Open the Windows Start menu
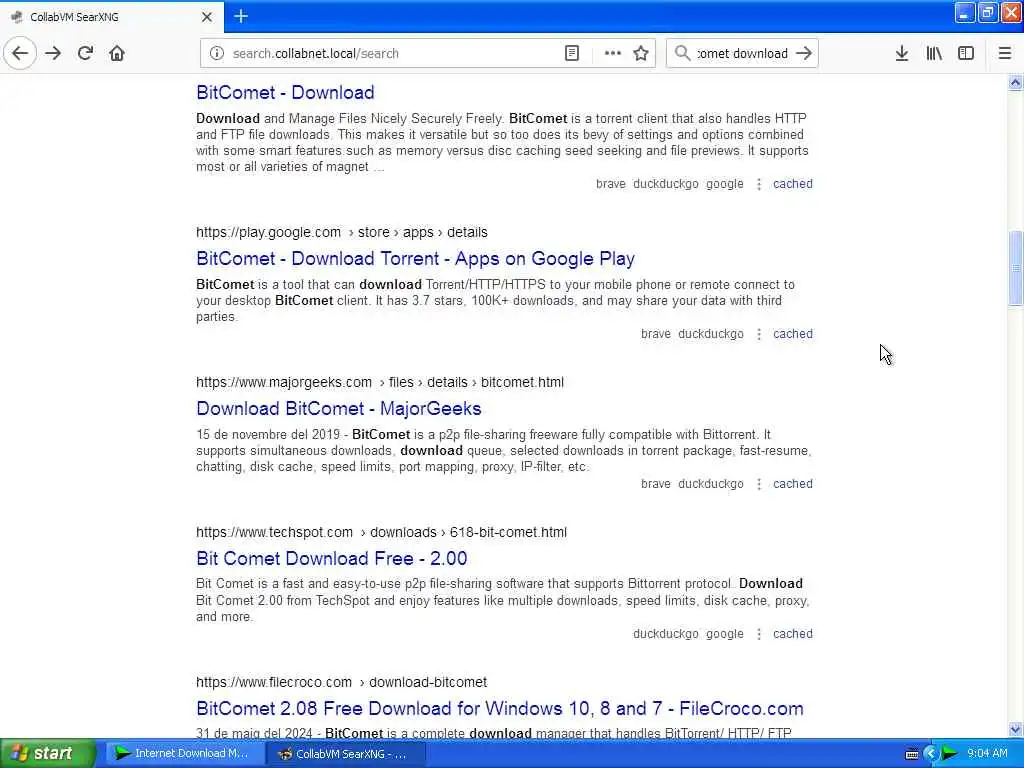 tap(47, 753)
